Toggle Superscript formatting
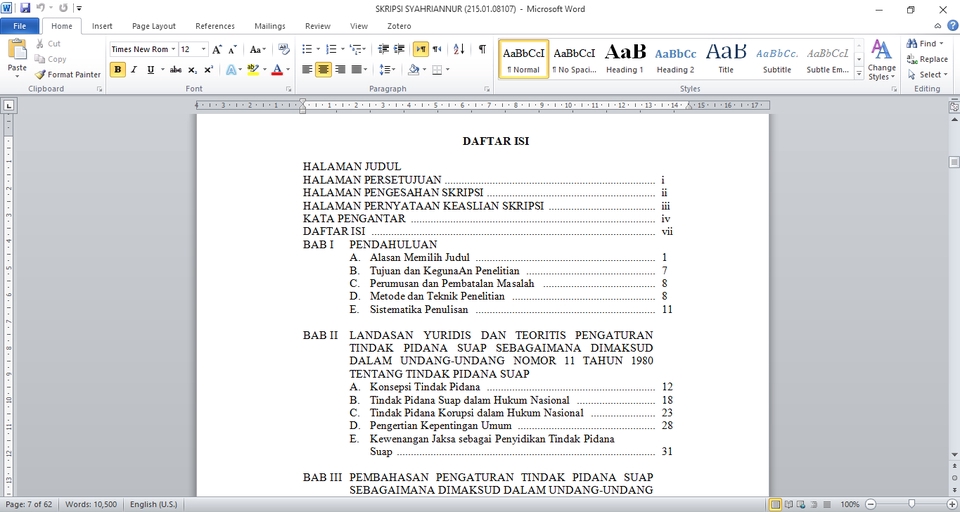 pos(209,70)
